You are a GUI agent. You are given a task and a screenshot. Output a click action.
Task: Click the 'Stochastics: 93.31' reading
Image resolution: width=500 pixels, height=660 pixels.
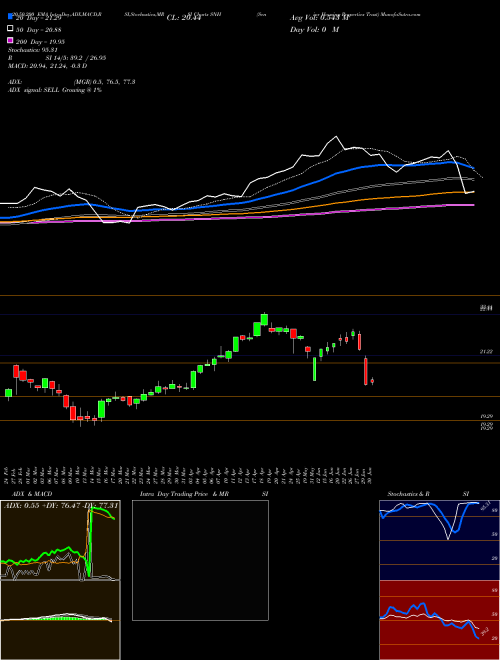tap(33, 50)
